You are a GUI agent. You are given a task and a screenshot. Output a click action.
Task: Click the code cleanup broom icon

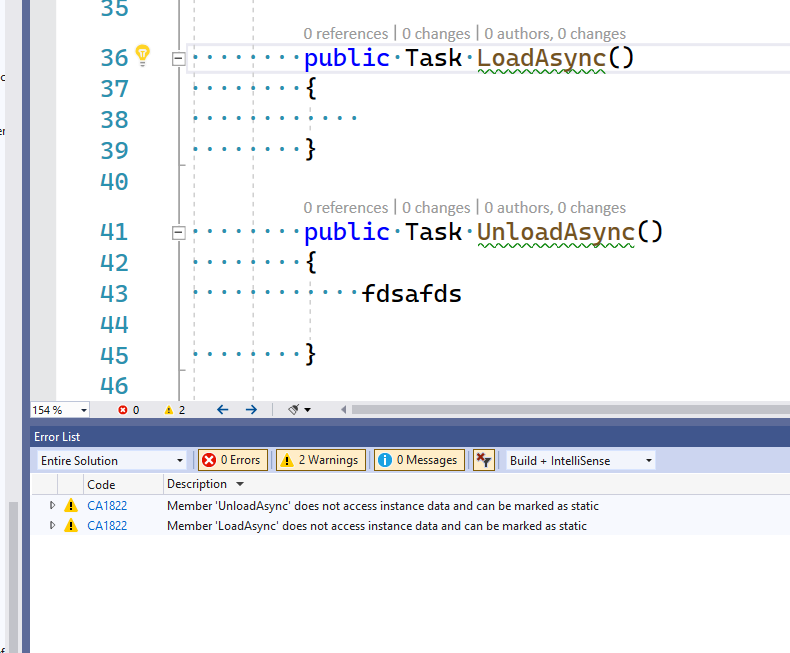[293, 410]
